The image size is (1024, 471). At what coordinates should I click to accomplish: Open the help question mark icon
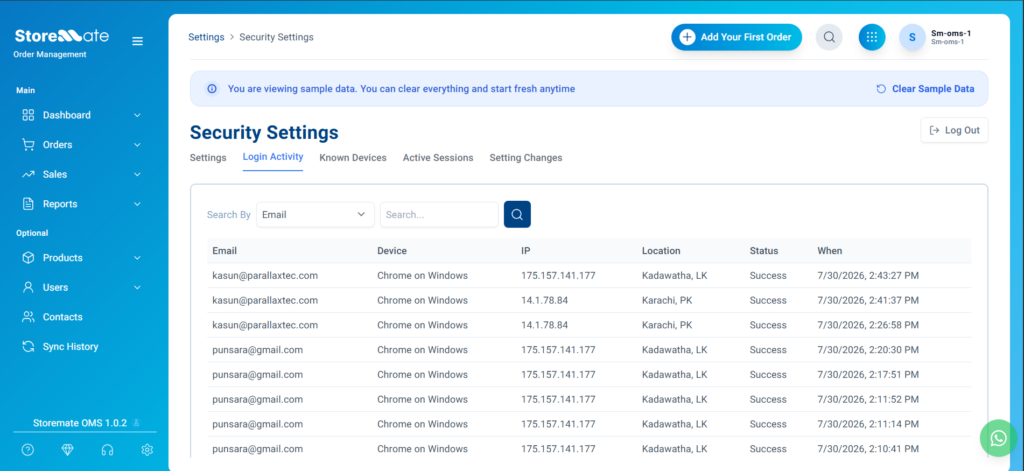pos(27,449)
